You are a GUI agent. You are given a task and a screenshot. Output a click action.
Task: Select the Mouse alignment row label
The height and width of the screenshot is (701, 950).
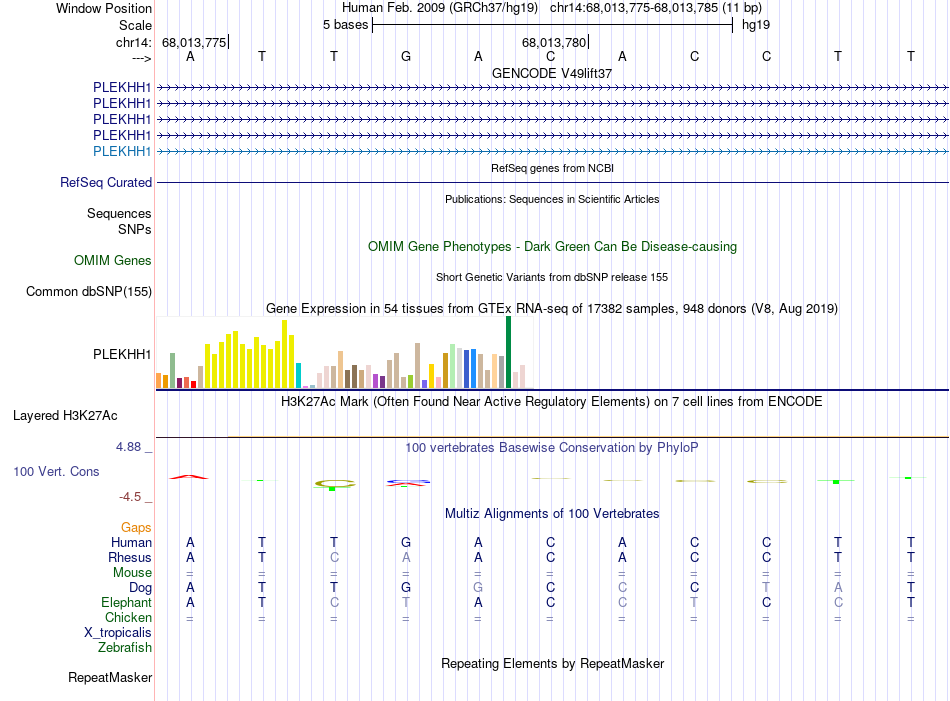click(132, 573)
